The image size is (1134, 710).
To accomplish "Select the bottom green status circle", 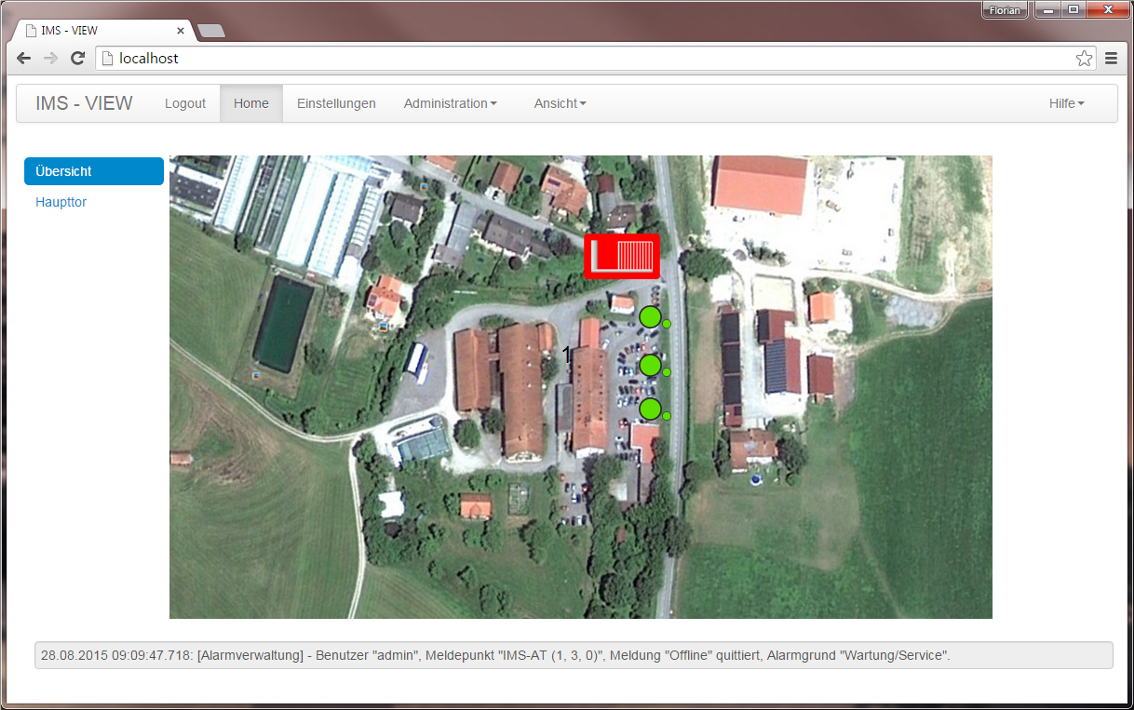I will 650,408.
